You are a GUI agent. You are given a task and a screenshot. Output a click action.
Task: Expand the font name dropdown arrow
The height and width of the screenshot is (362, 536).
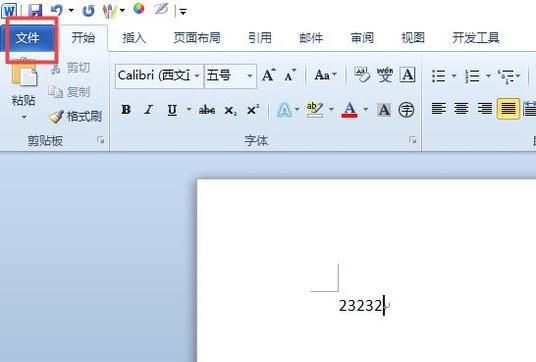pos(197,76)
